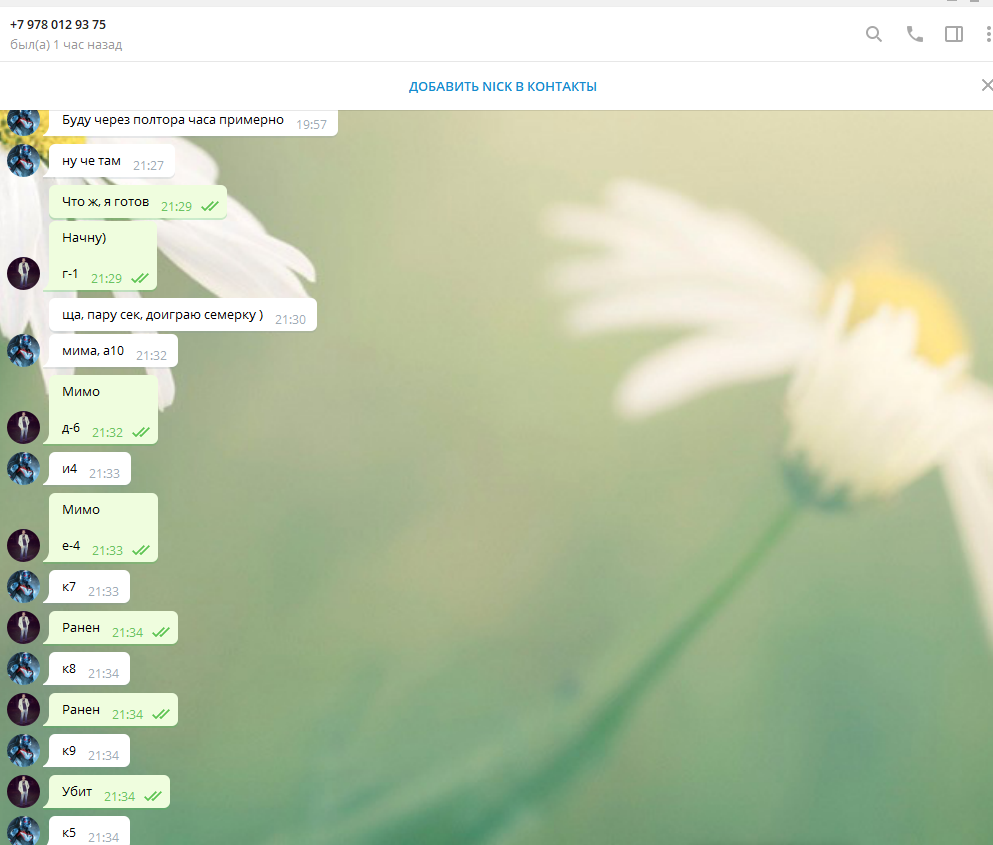Open the three-dot chat menu
Screen dimensions: 993x845
pos(989,34)
